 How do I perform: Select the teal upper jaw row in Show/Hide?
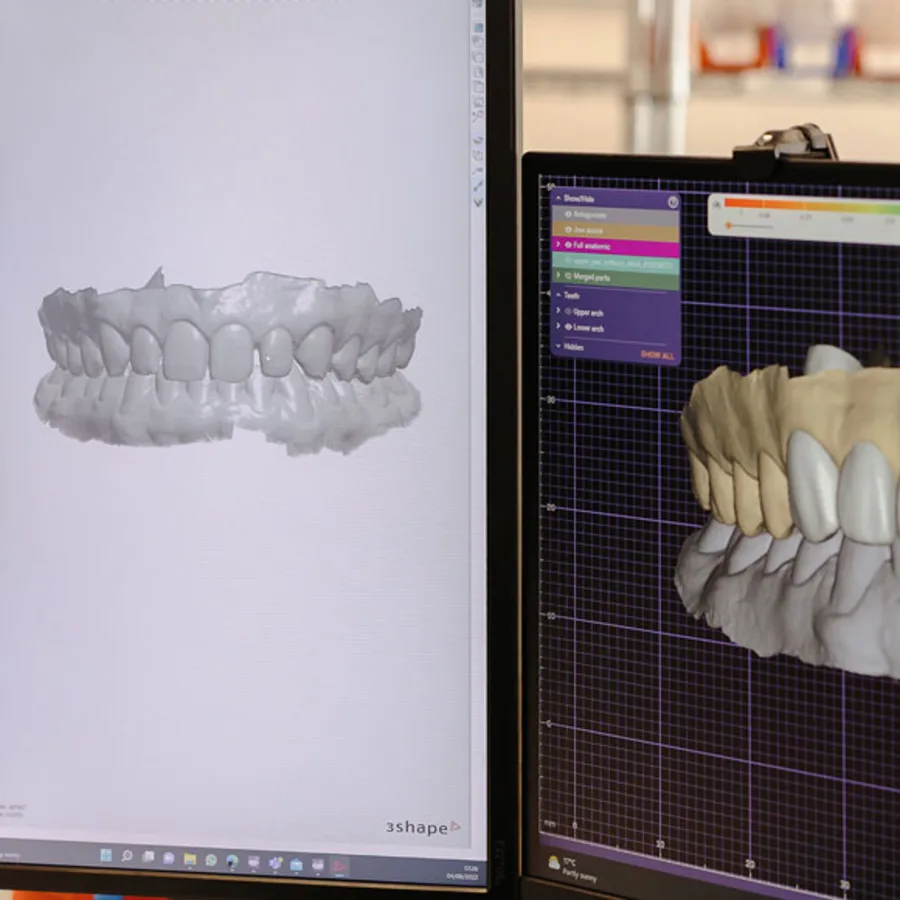point(616,263)
